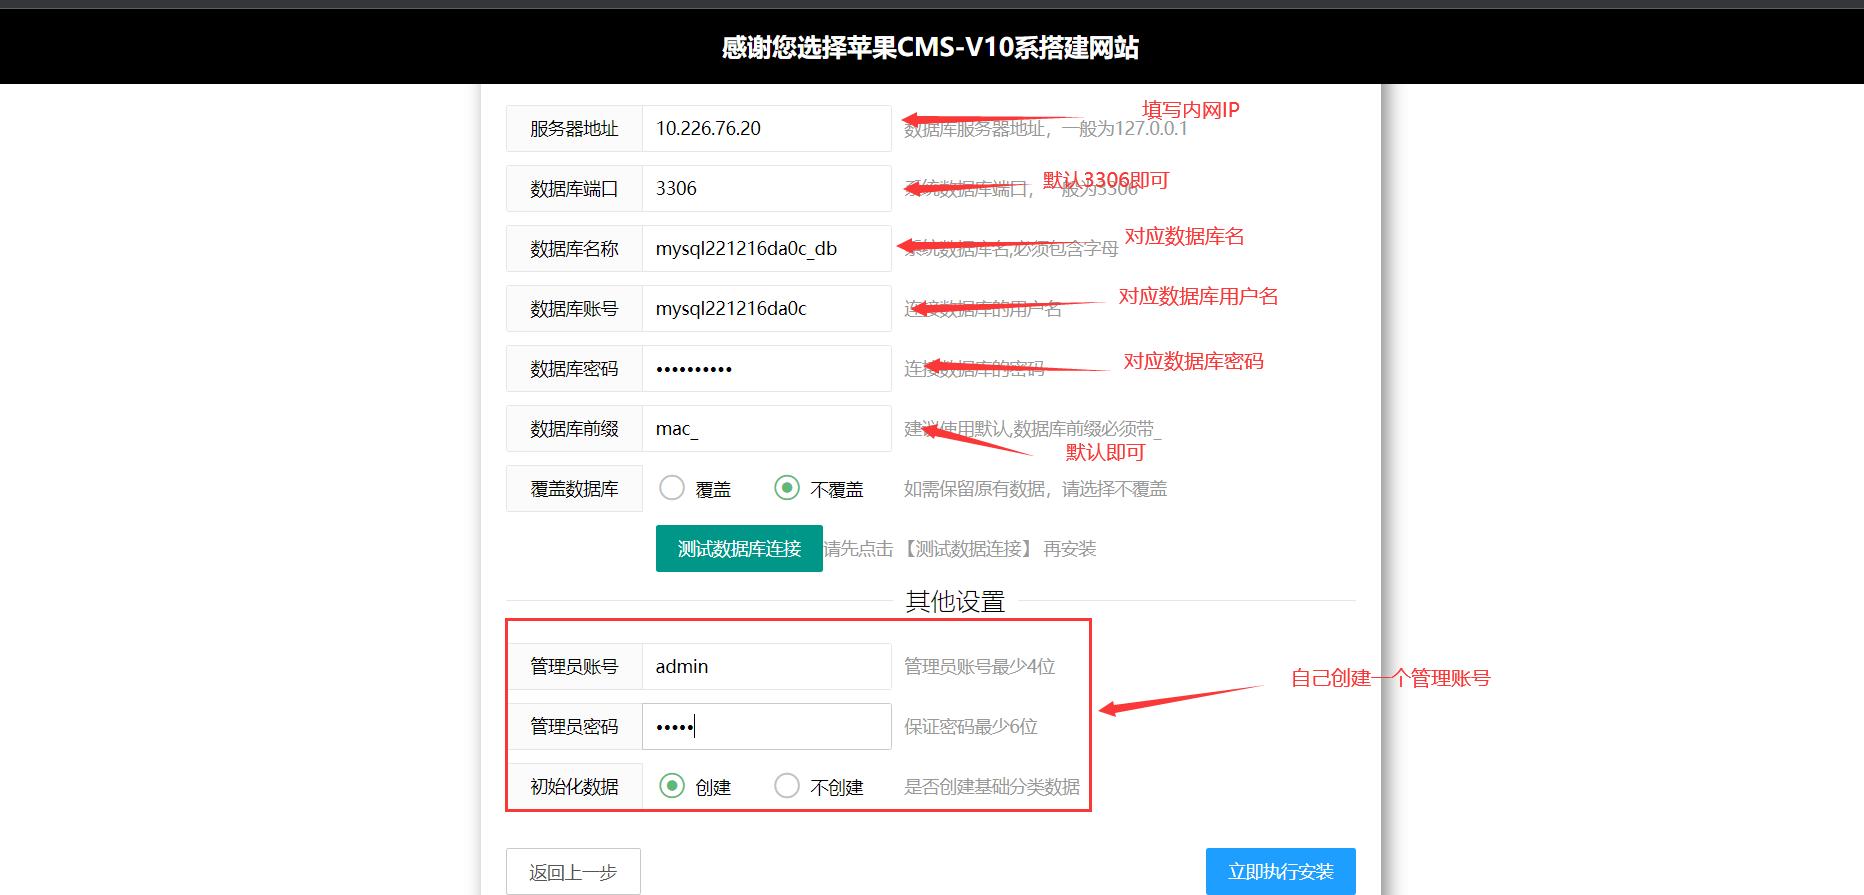Click the 数据库端口 label
1864x895 pixels.
pyautogui.click(x=574, y=188)
